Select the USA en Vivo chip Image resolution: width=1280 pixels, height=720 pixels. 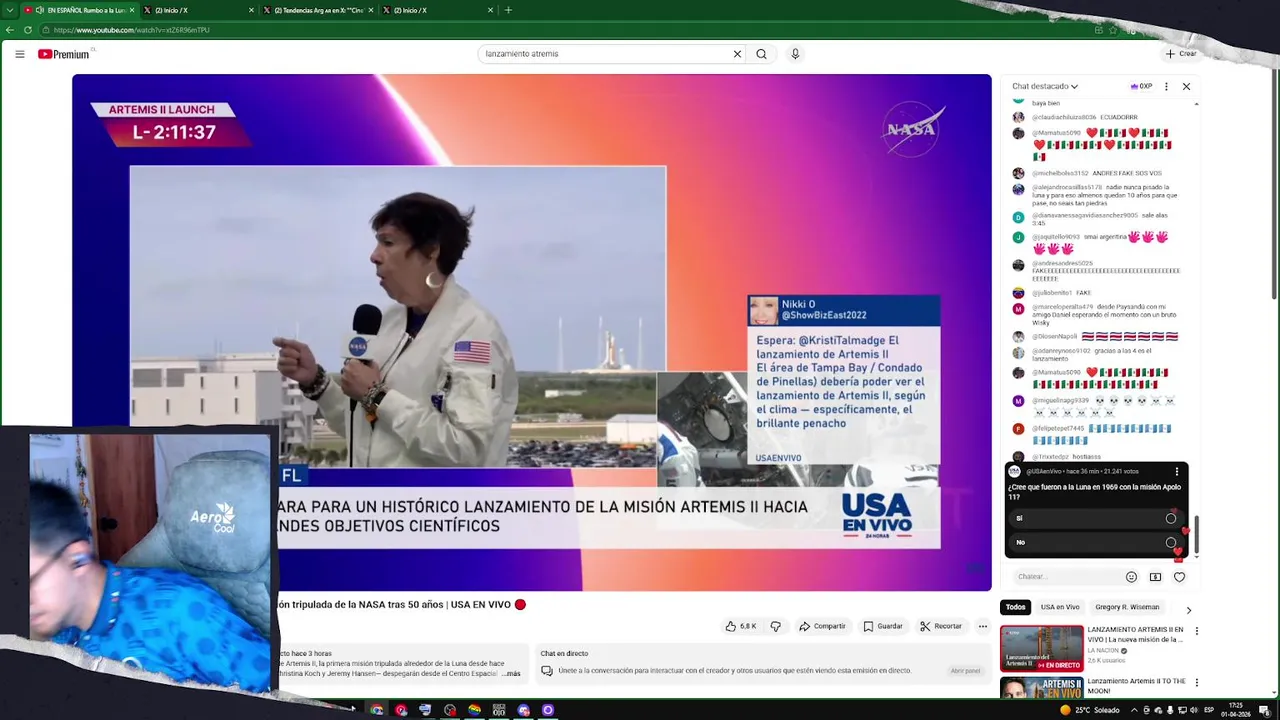click(1060, 607)
